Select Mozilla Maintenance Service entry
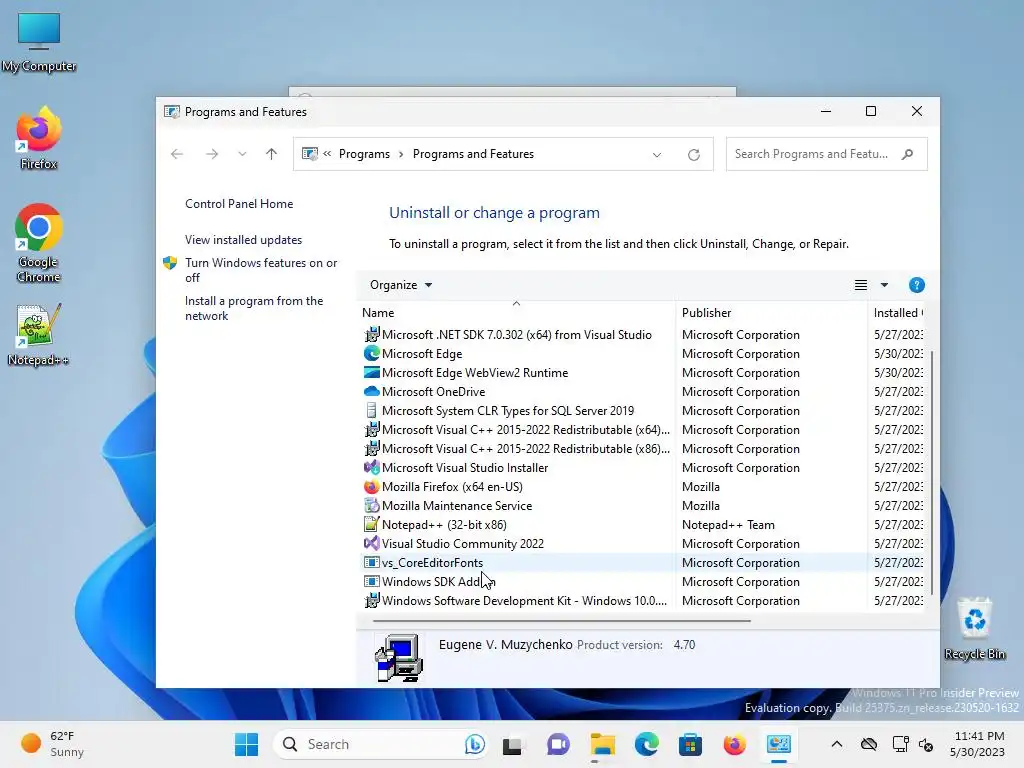Image resolution: width=1024 pixels, height=768 pixels. 643,505
